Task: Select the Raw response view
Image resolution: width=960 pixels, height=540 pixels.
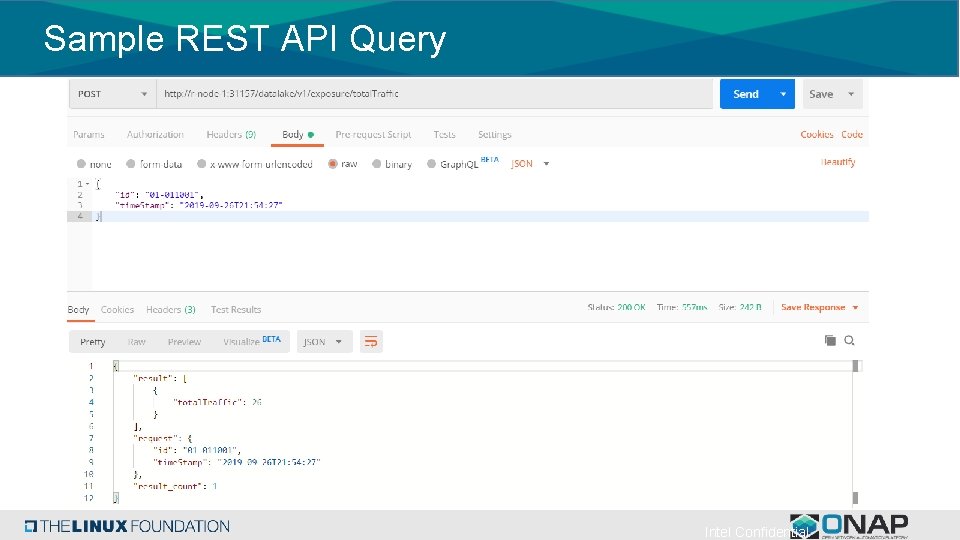Action: pos(137,342)
